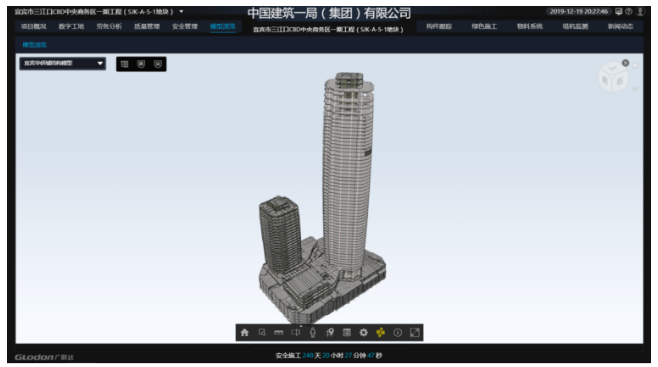Select the highlighted 模型浏览 tab
Viewport: 658px width, 367px height.
tap(222, 26)
